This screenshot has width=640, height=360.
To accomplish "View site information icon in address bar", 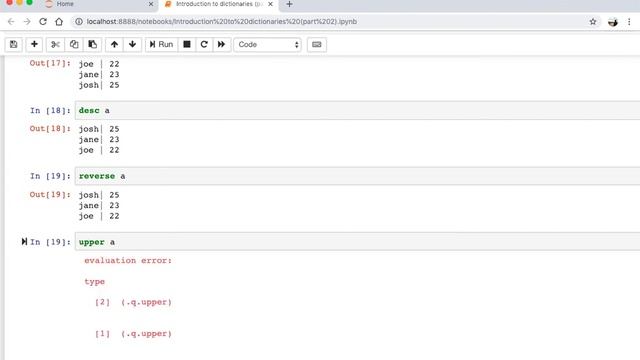I will point(78,22).
